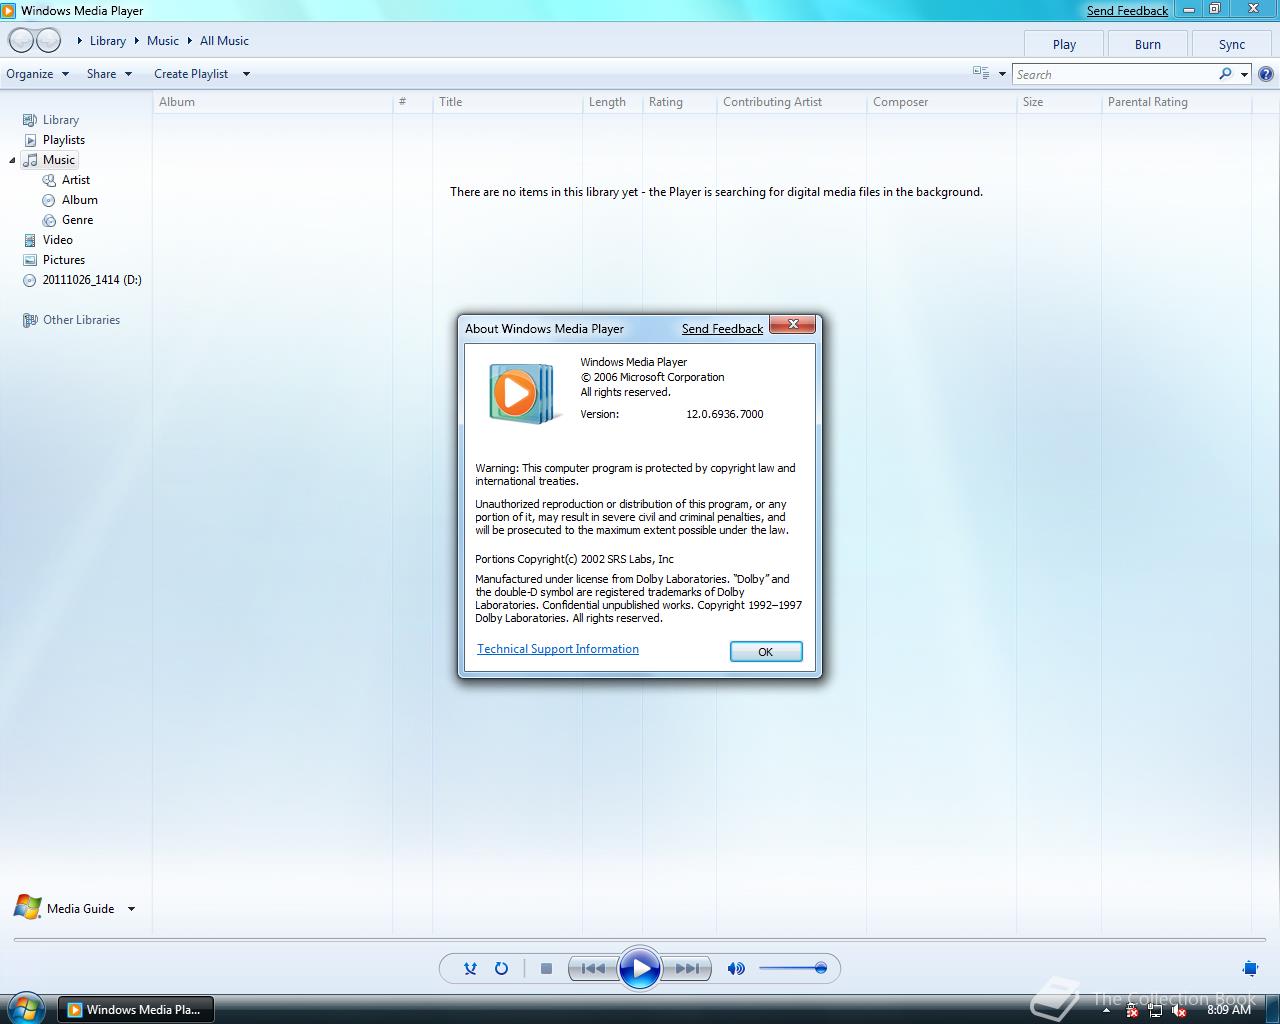Mute the player volume

[x=736, y=968]
